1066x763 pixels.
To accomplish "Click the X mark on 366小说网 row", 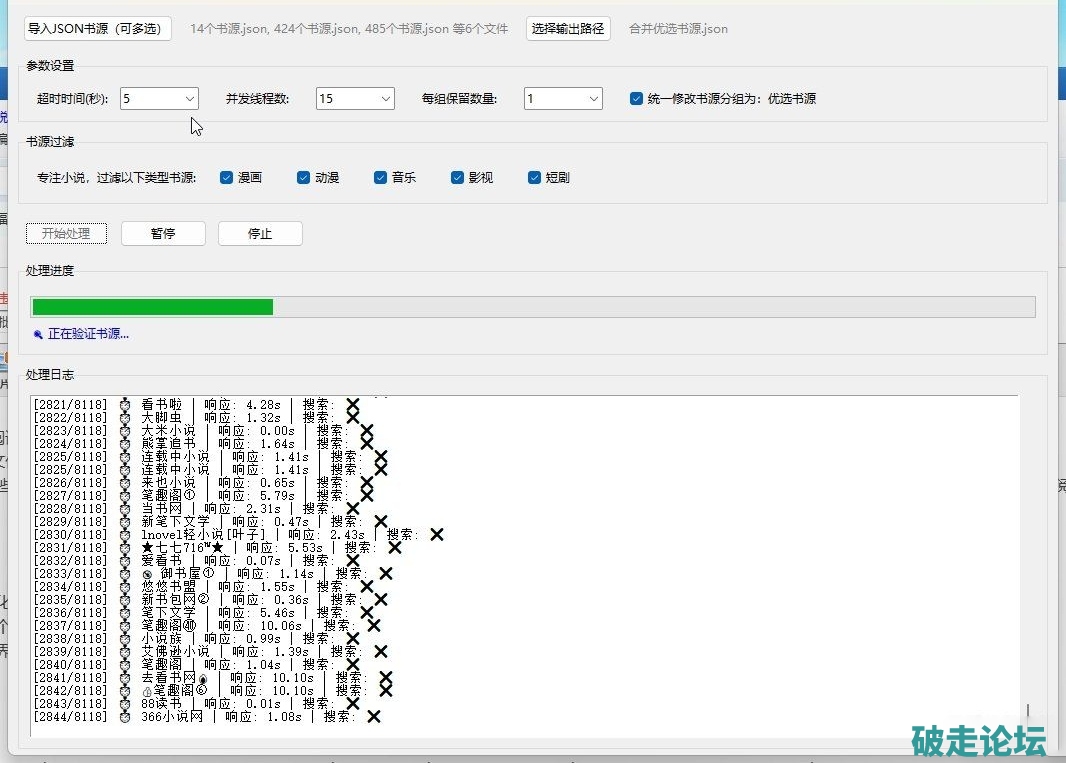I will (373, 716).
